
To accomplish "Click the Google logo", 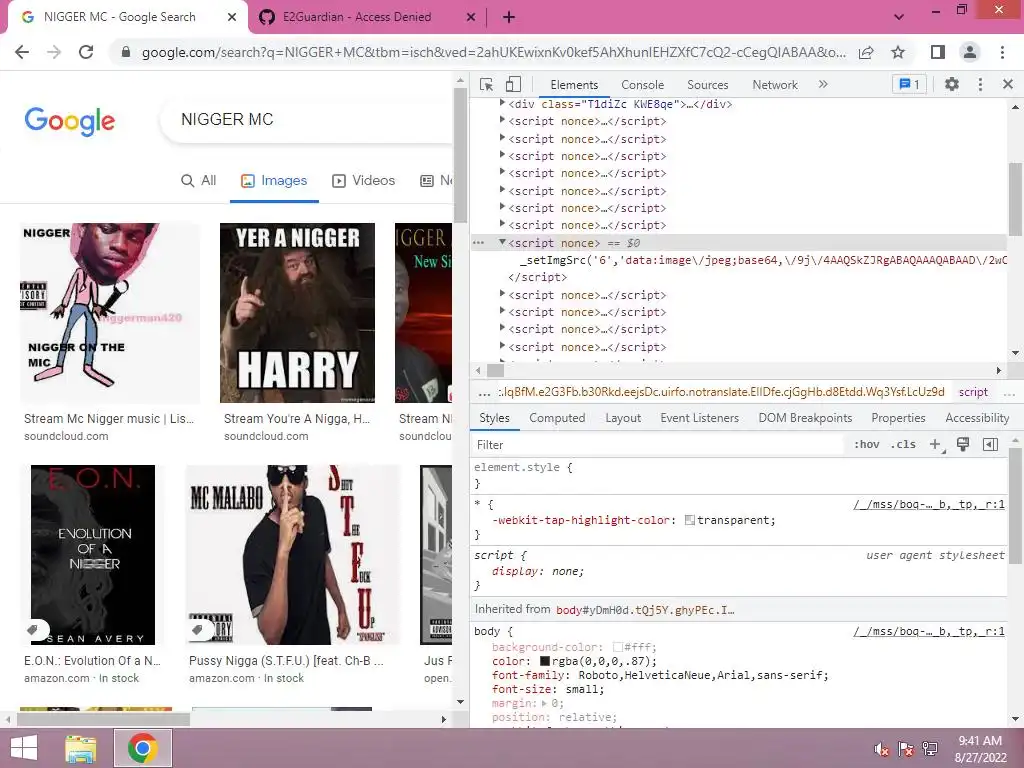I will (x=70, y=121).
